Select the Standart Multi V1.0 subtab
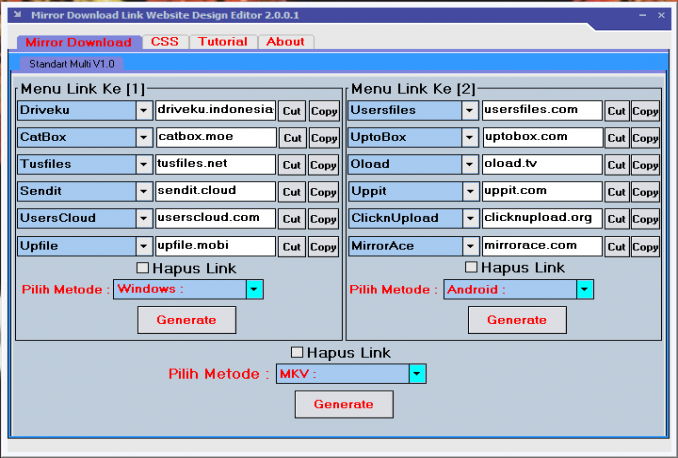Screen dimensions: 678x458 point(71,63)
